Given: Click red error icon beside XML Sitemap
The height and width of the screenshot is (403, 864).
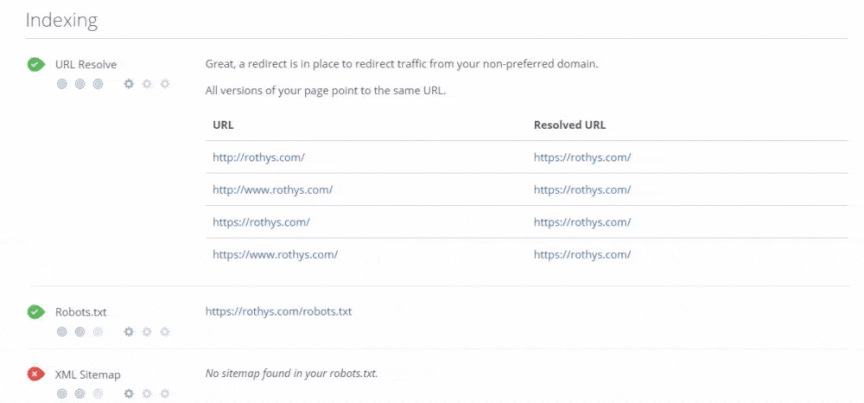Looking at the screenshot, I should coord(36,374).
